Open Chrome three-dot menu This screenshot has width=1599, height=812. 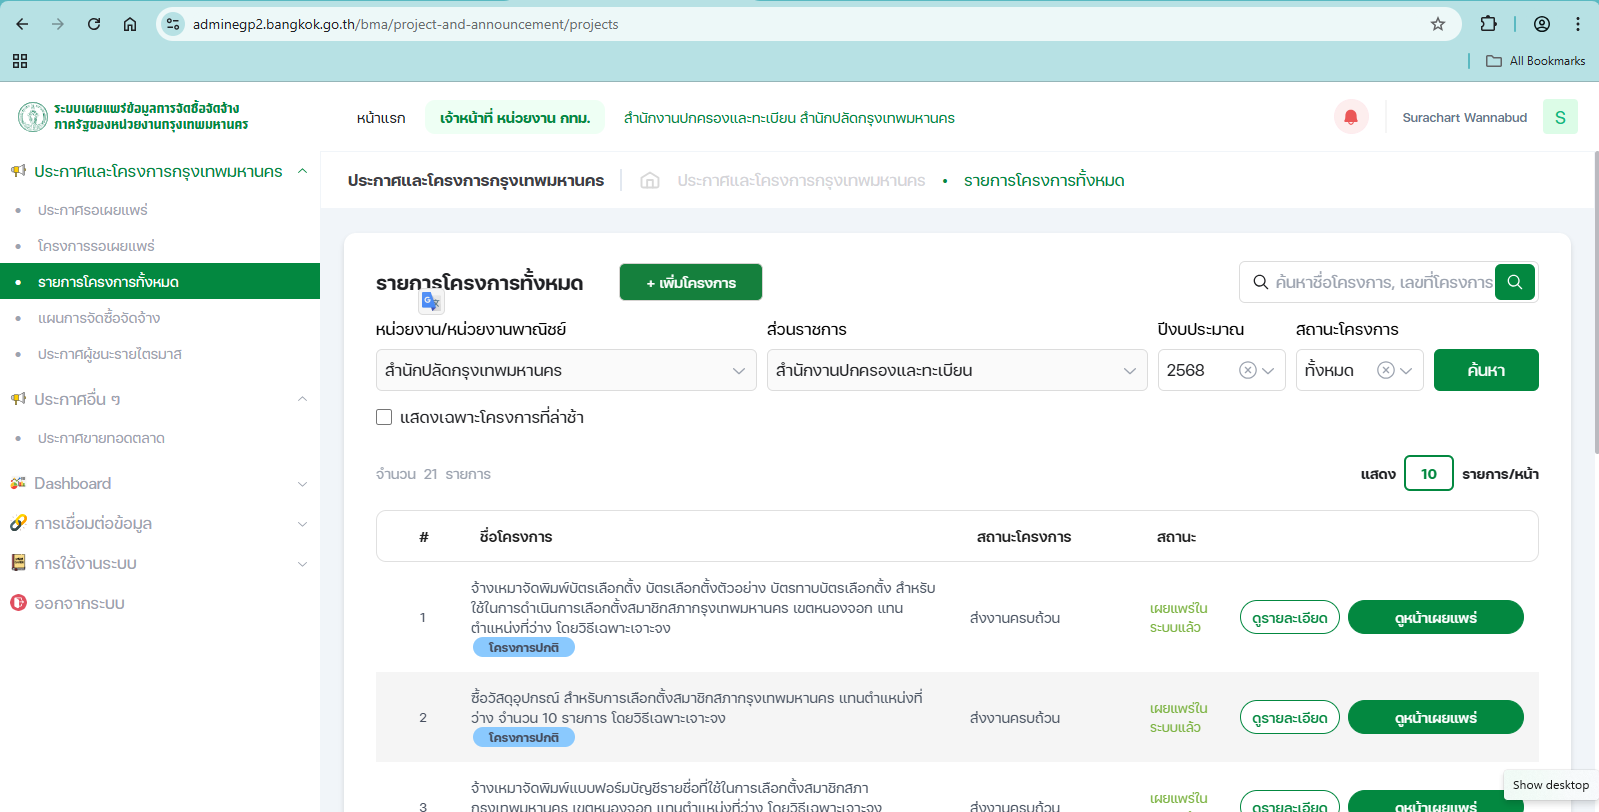click(x=1578, y=24)
